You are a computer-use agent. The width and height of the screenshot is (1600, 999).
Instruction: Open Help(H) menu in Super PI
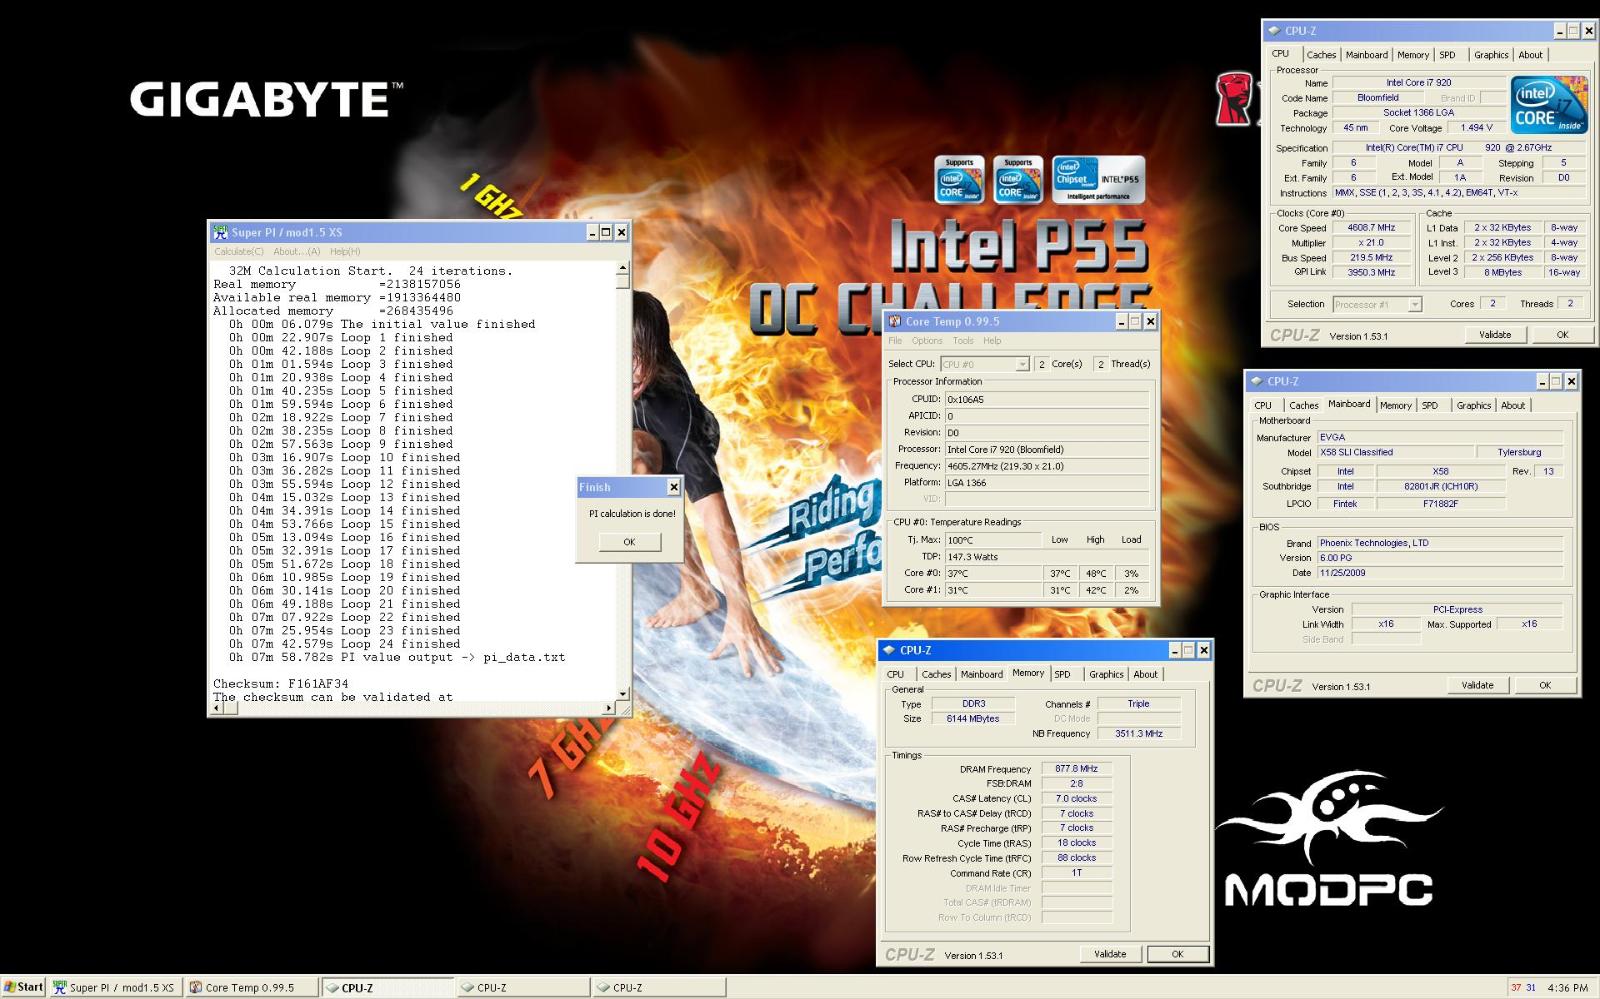click(x=345, y=252)
